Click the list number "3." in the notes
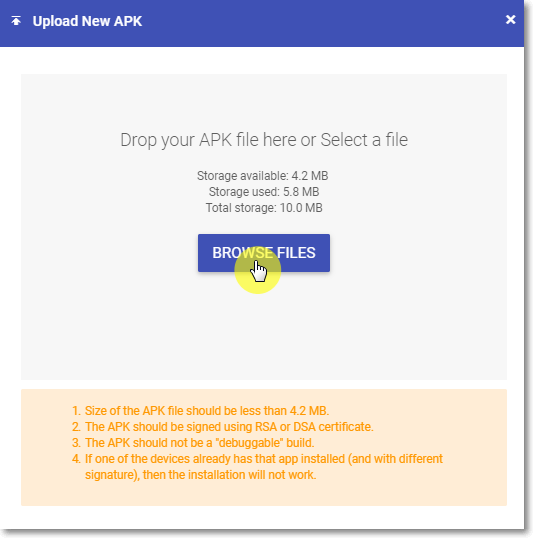Viewport: 533px width, 538px height. click(76, 443)
